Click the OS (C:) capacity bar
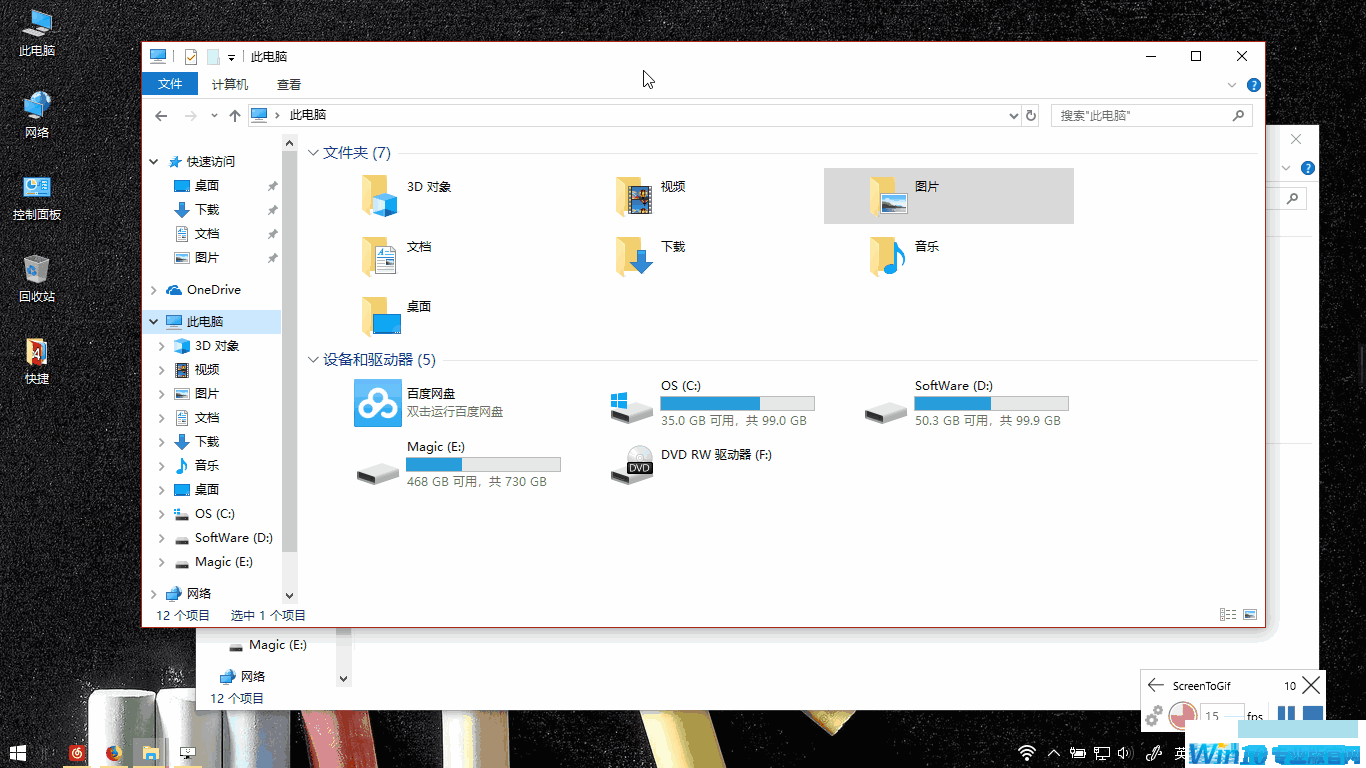 click(x=737, y=404)
